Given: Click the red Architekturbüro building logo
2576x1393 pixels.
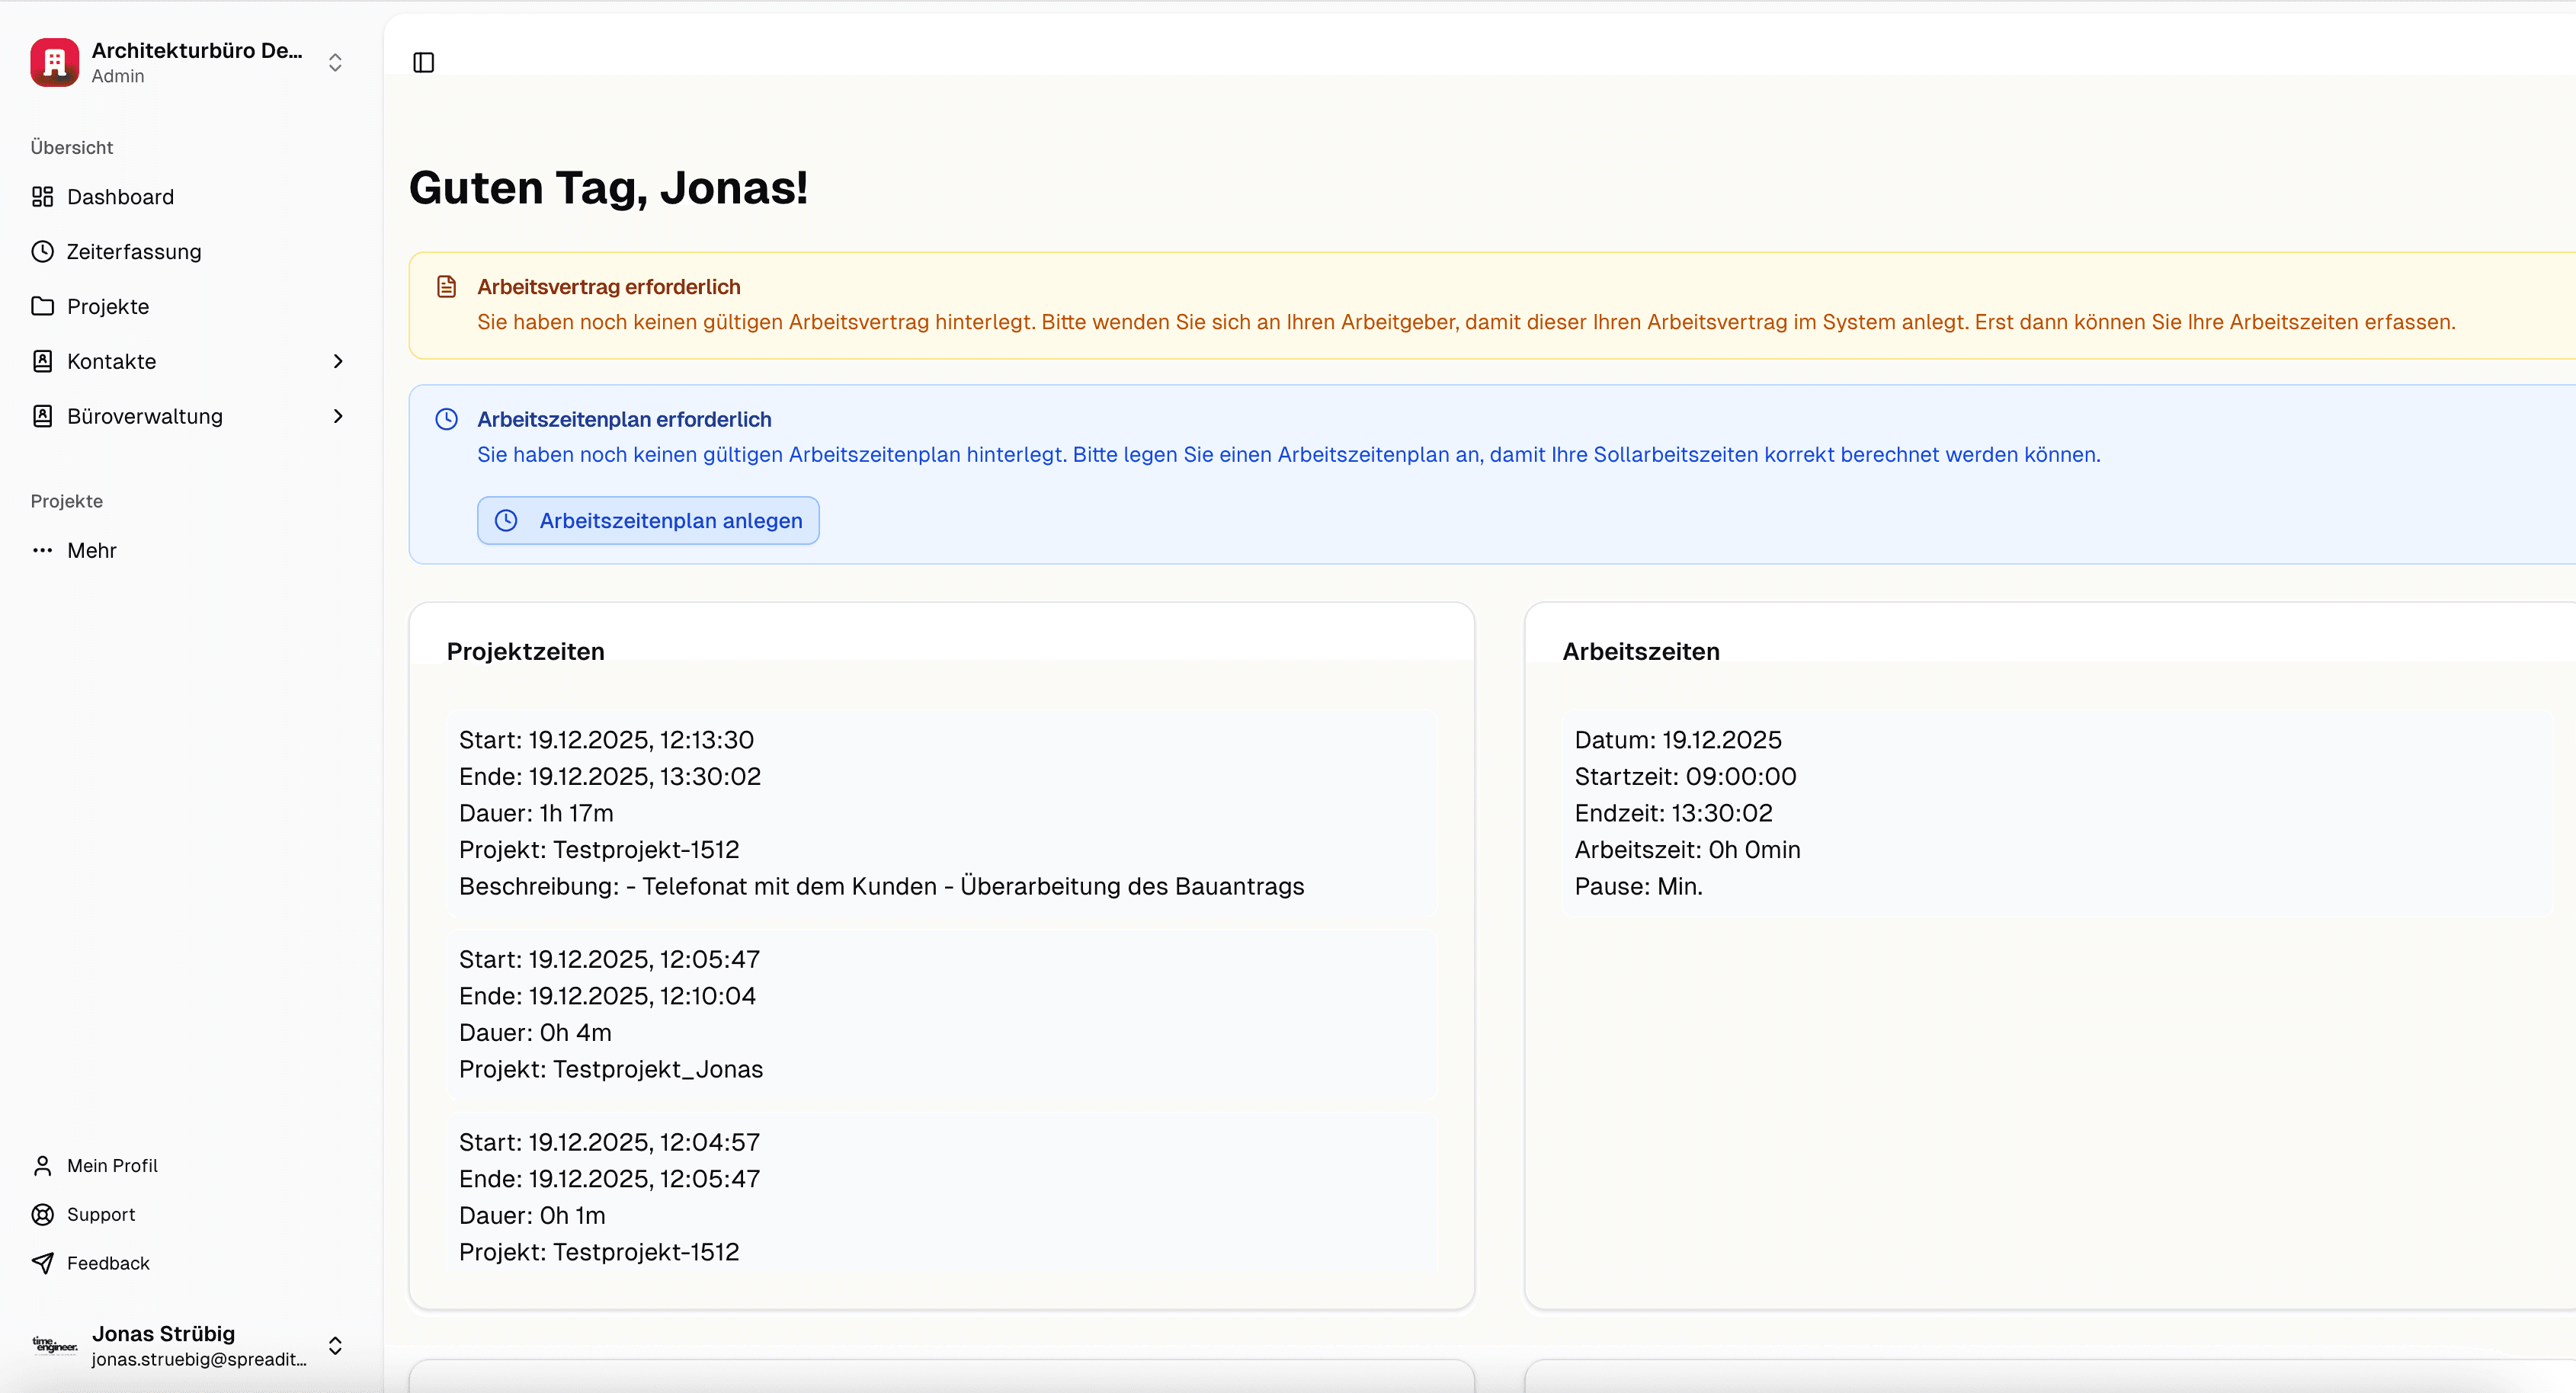Looking at the screenshot, I should click(x=54, y=62).
